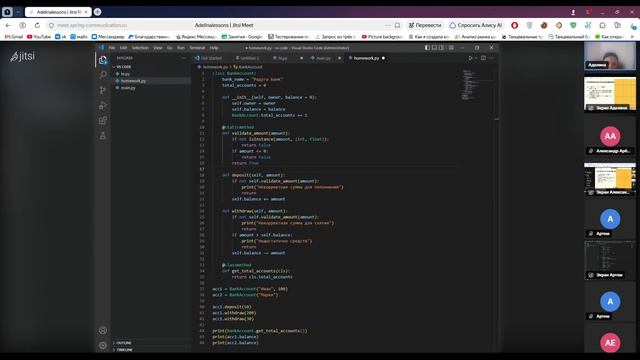The width and height of the screenshot is (640, 360).
Task: Run the Python file with the play button
Action: [x=470, y=58]
